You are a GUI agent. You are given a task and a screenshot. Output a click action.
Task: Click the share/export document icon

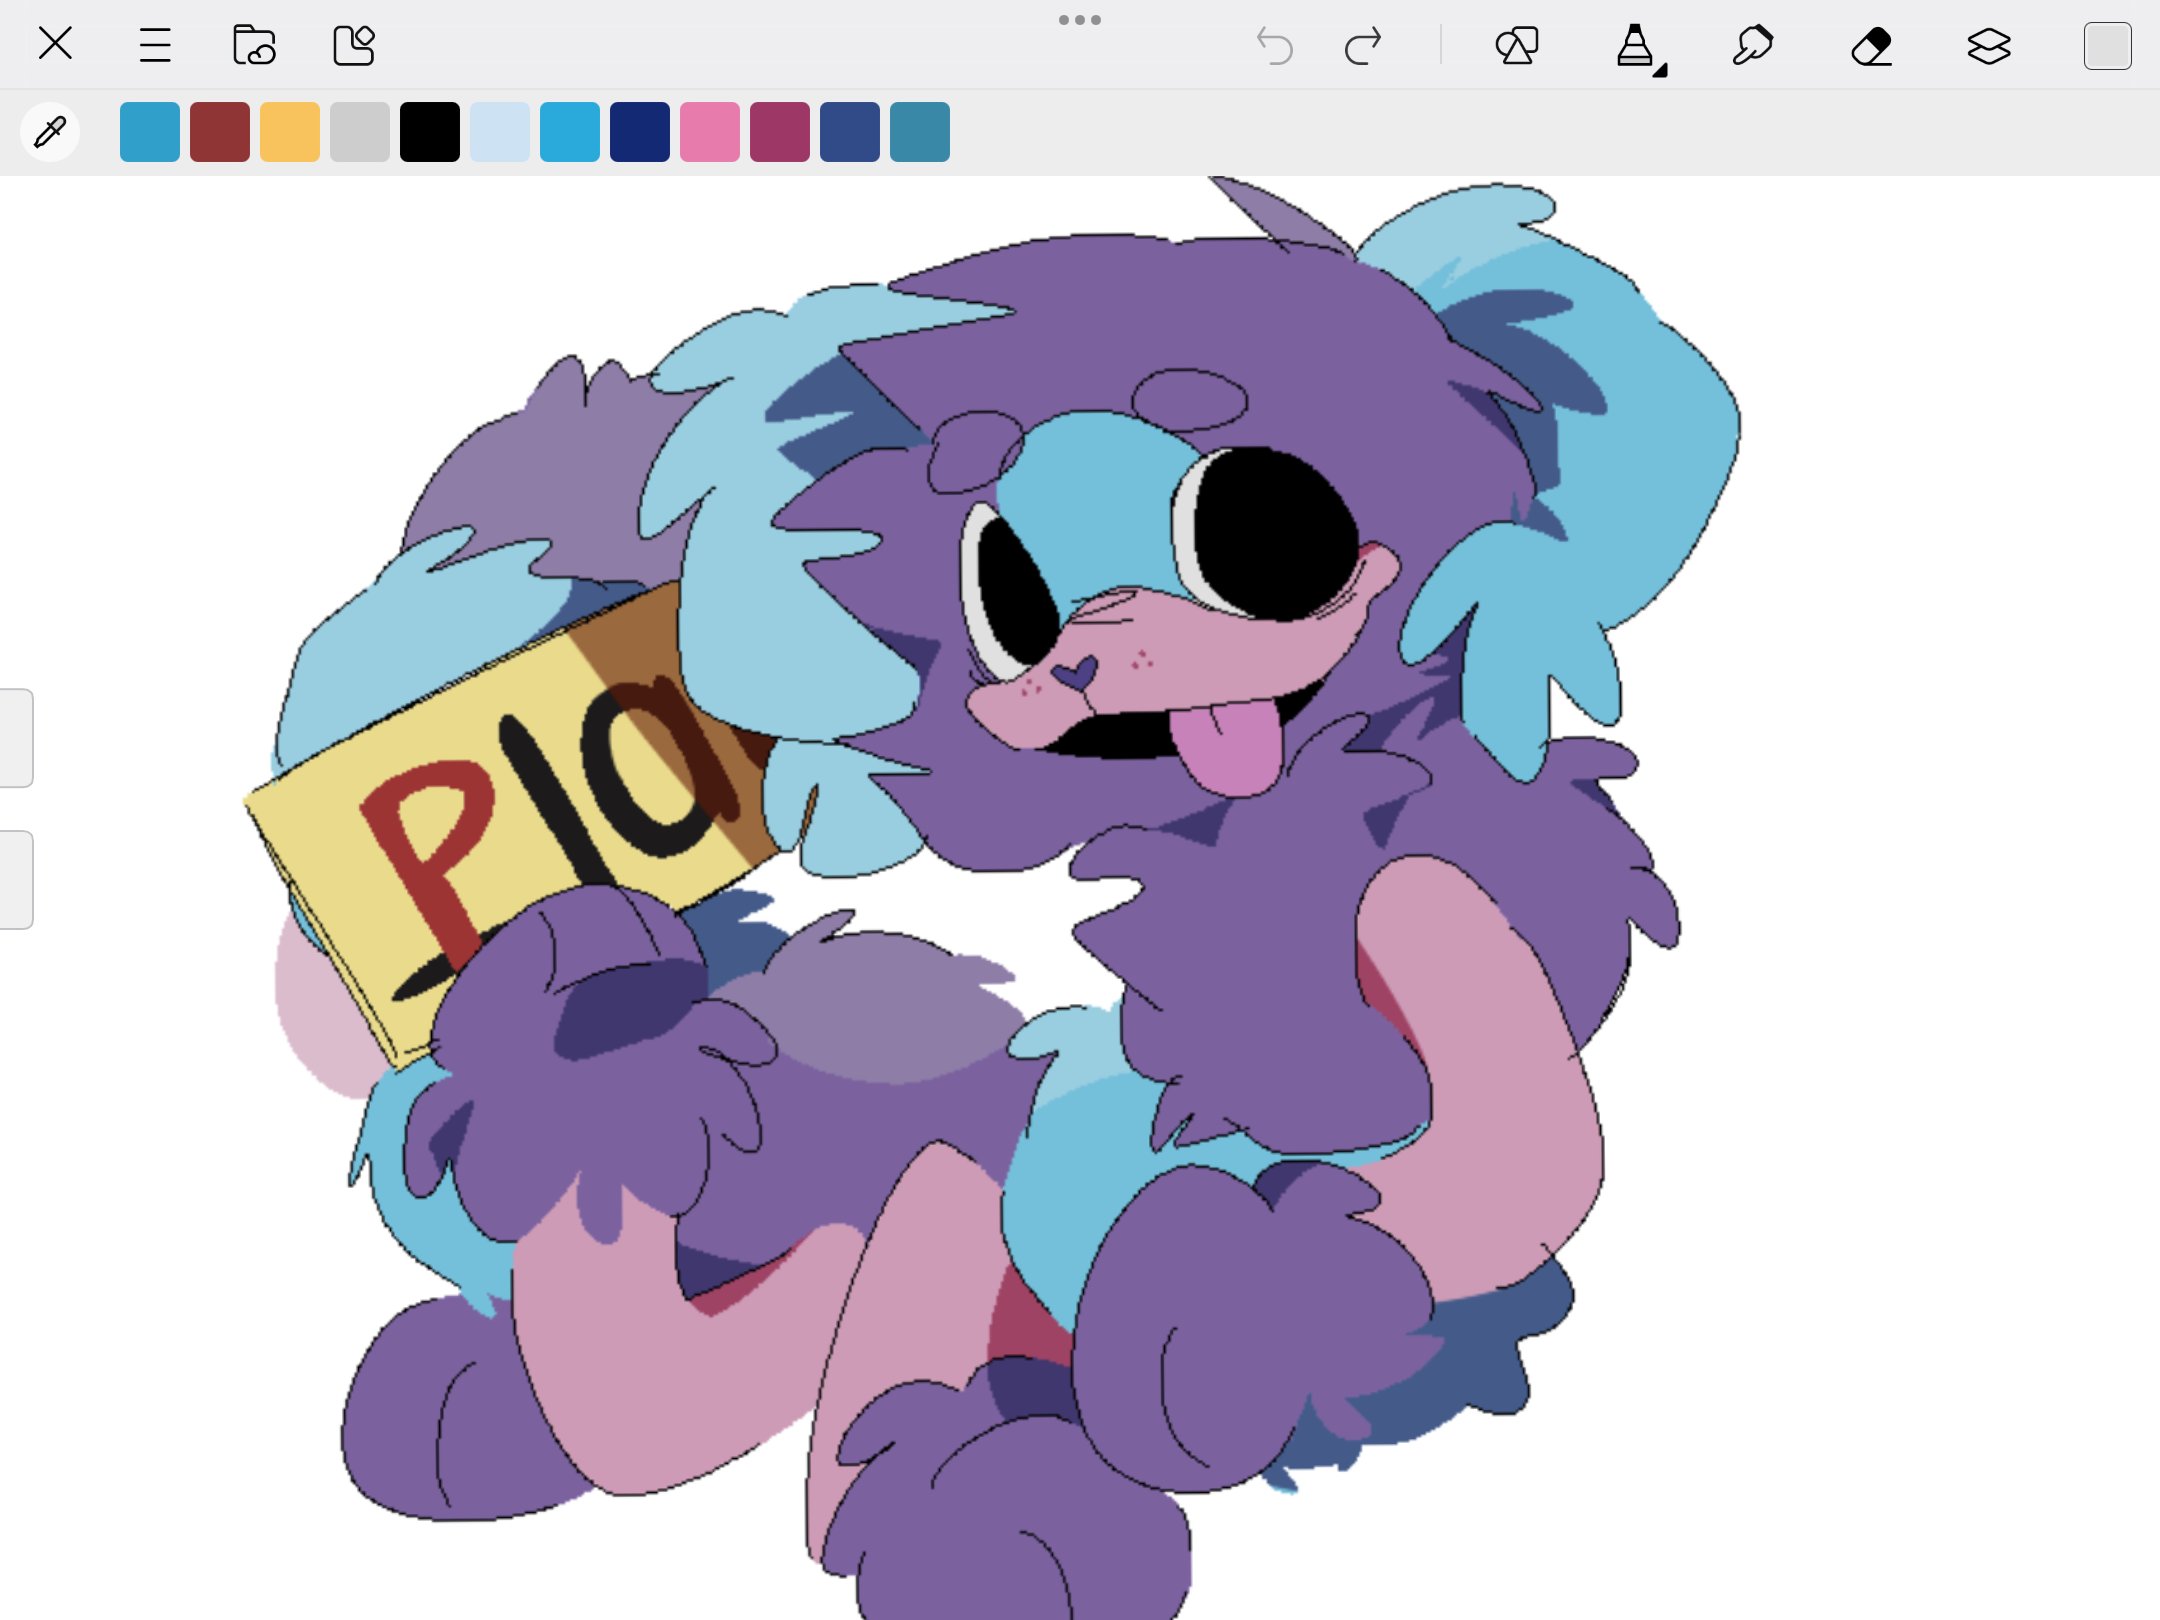(353, 45)
